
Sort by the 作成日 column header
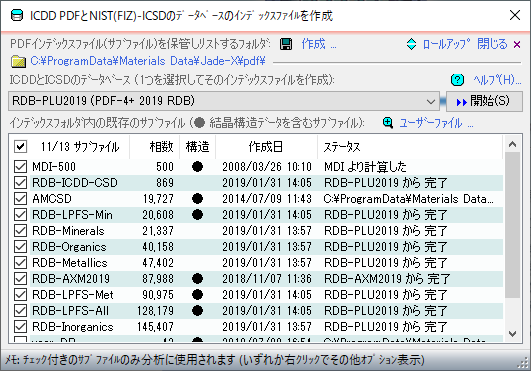[266, 147]
